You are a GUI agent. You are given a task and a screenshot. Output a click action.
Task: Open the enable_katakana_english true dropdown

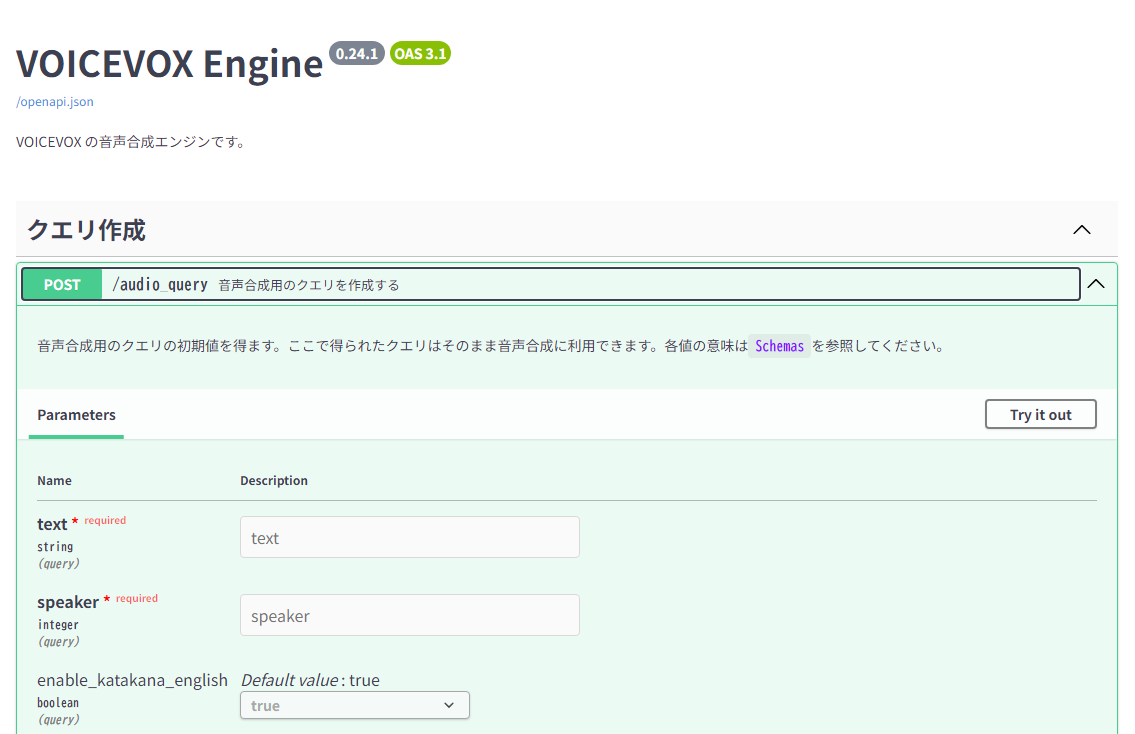click(x=355, y=705)
